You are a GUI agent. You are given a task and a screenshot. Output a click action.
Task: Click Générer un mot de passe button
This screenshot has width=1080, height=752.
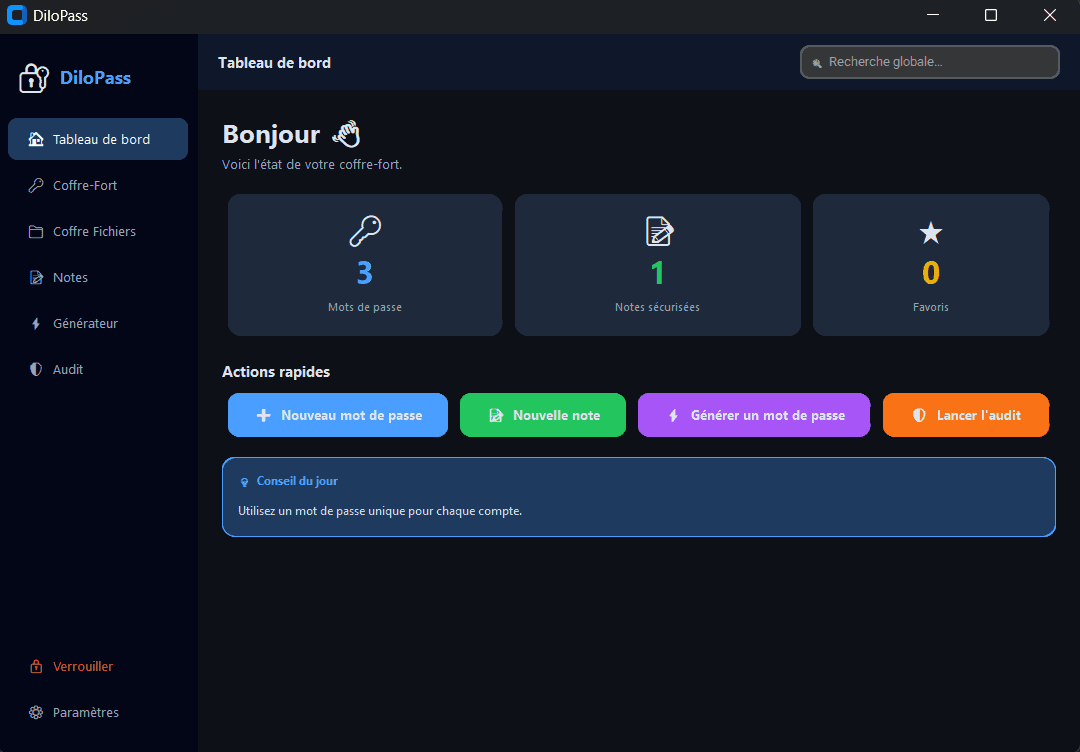pyautogui.click(x=754, y=415)
